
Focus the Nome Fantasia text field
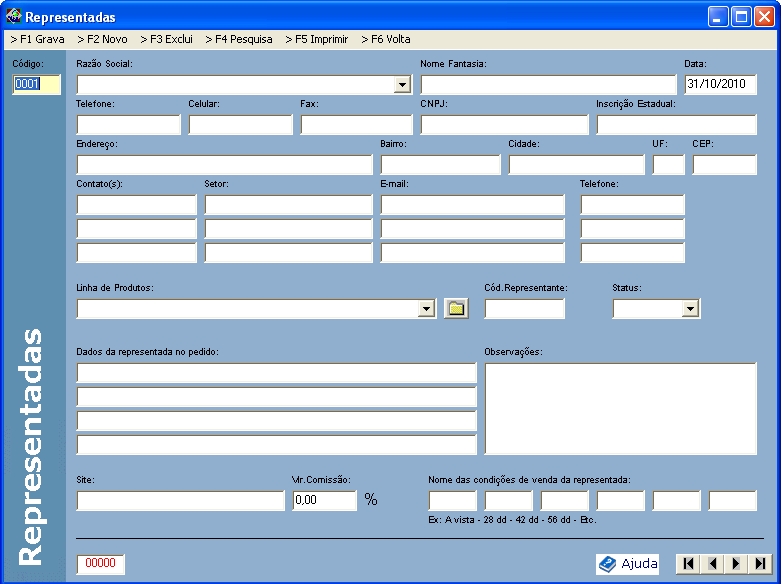click(x=548, y=85)
